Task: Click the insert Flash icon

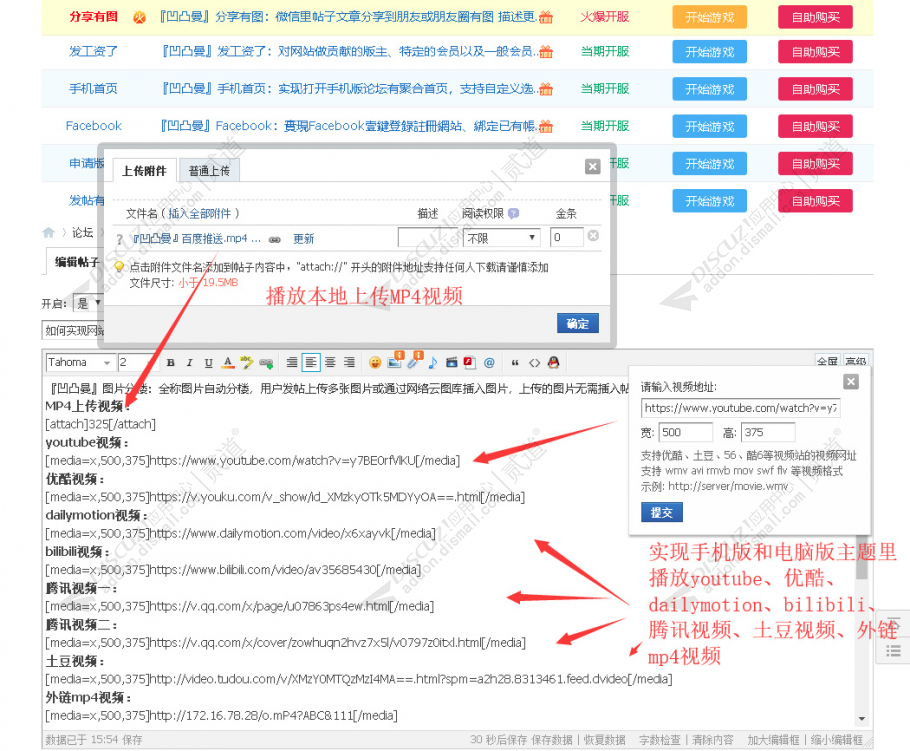Action: tap(468, 362)
